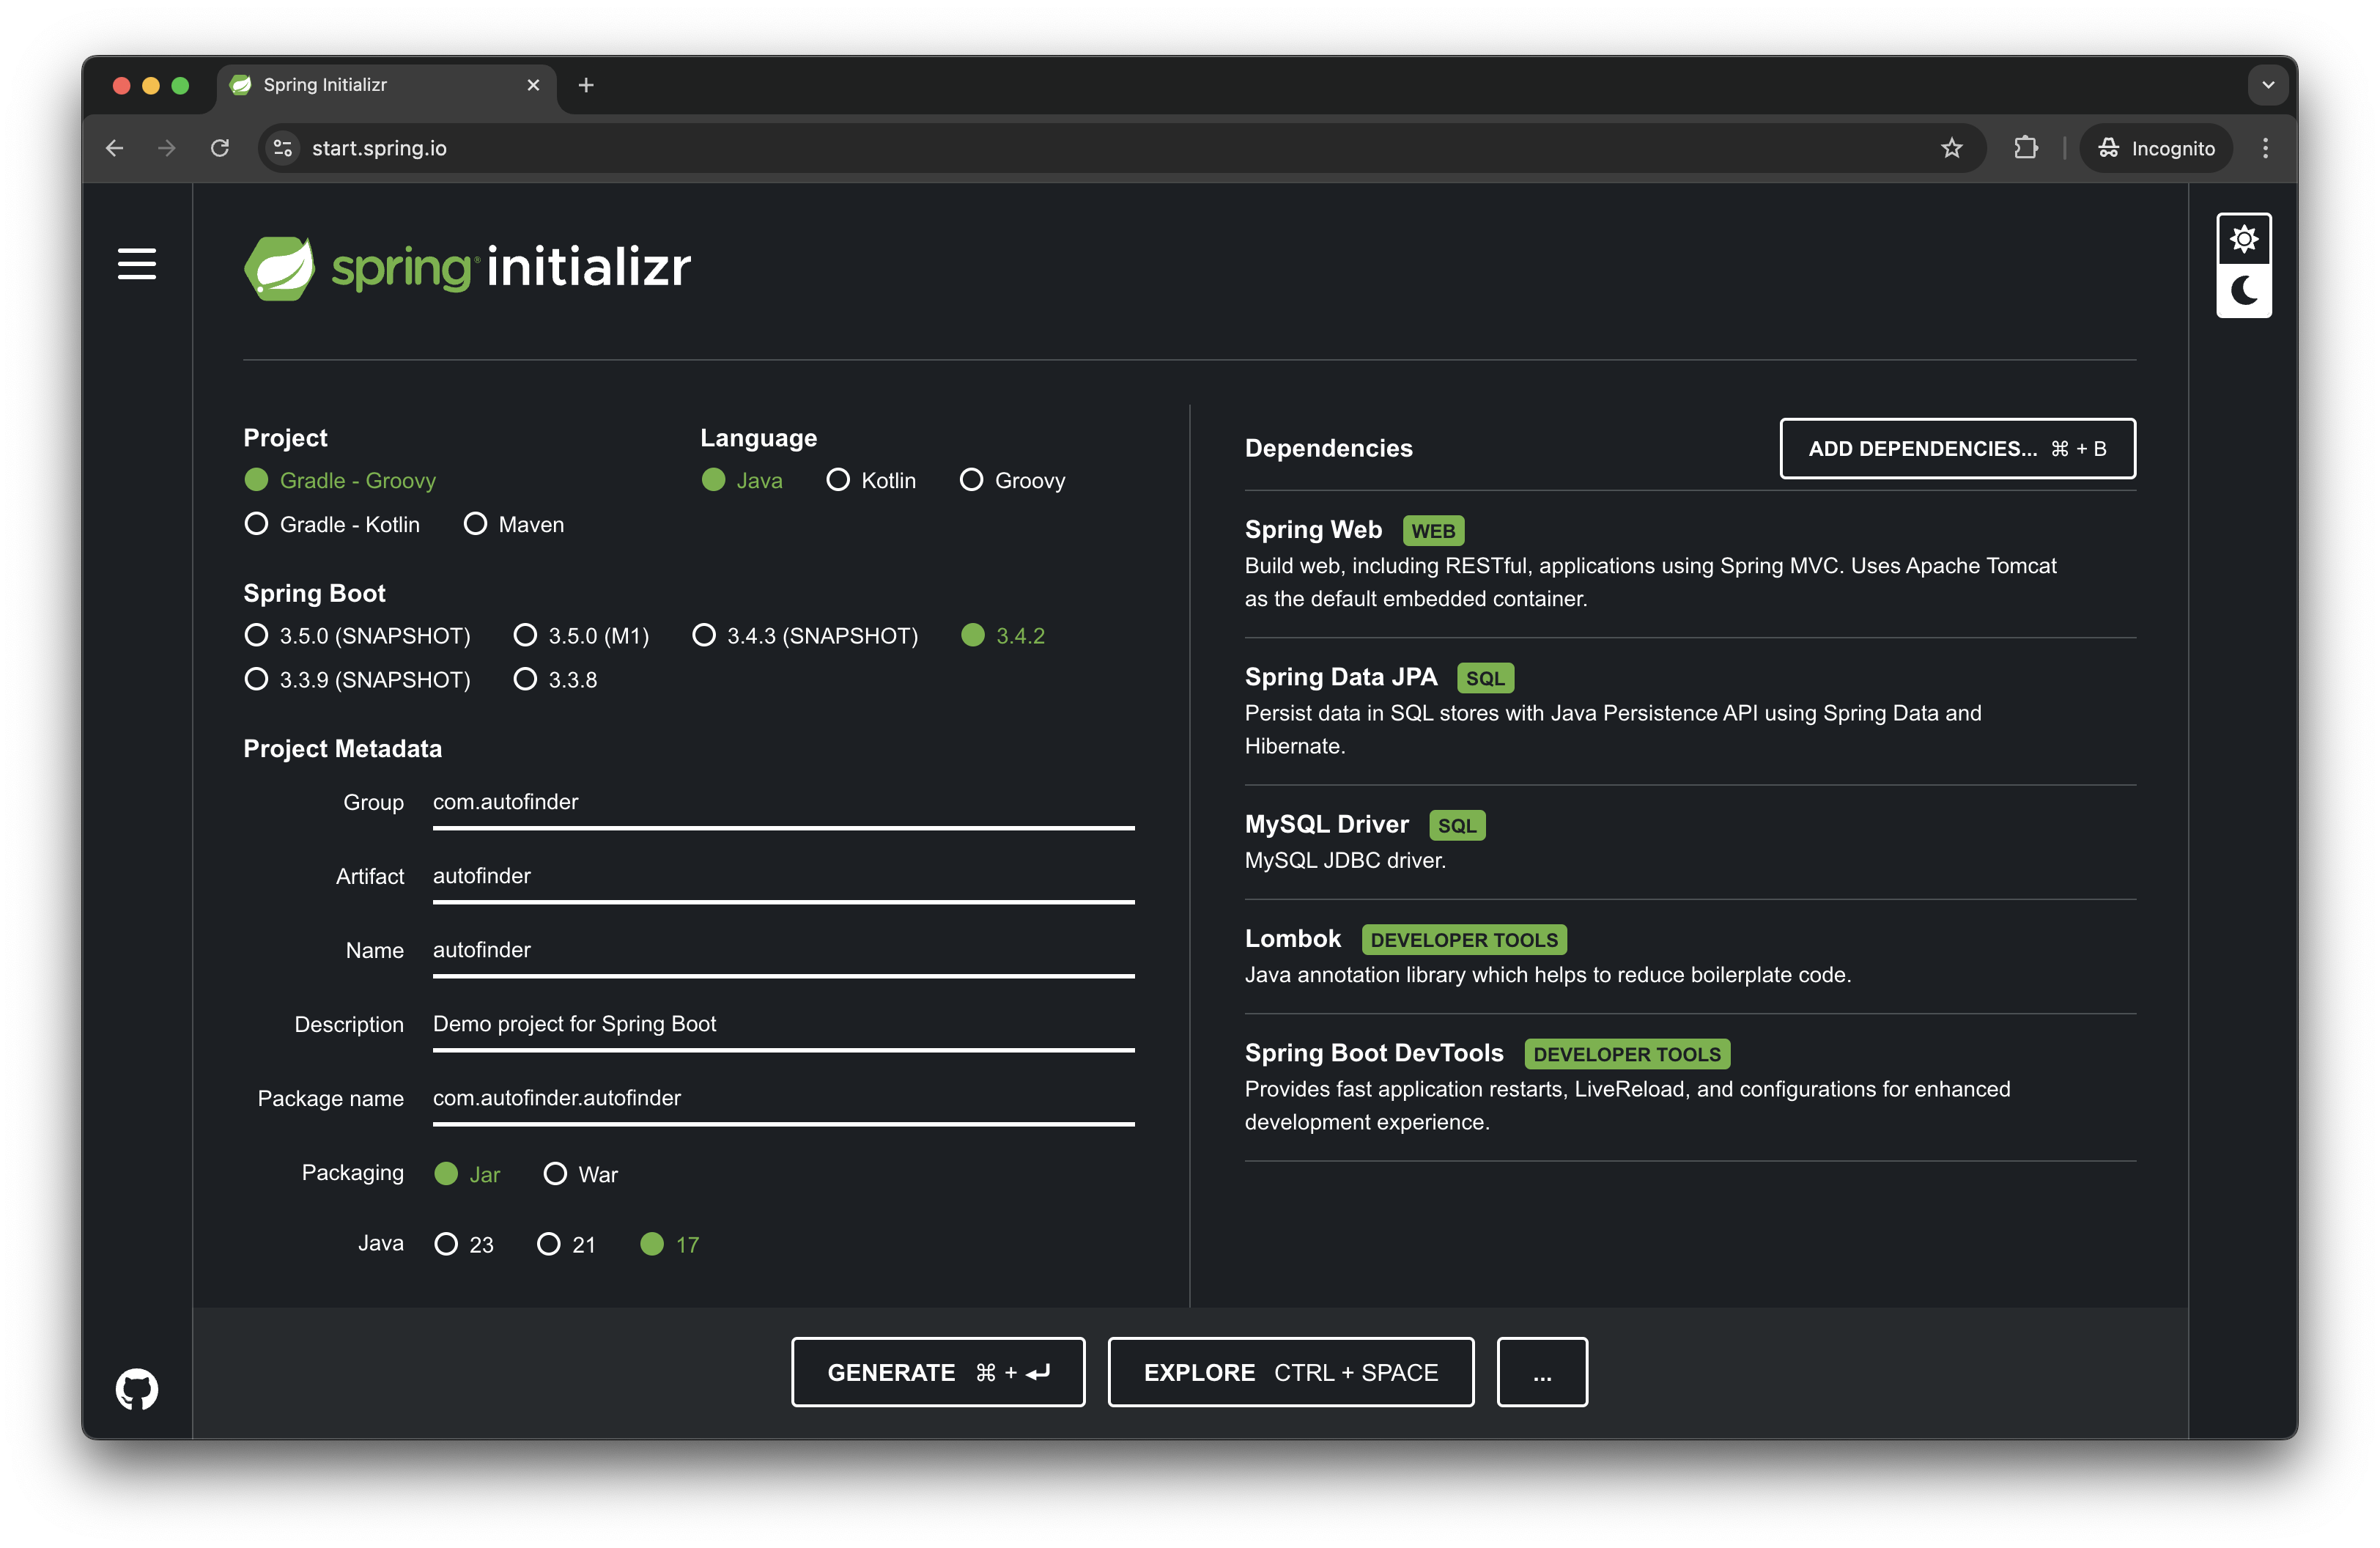The width and height of the screenshot is (2380, 1548).
Task: Click the SQL tag beside Spring Data JPA
Action: pyautogui.click(x=1485, y=678)
